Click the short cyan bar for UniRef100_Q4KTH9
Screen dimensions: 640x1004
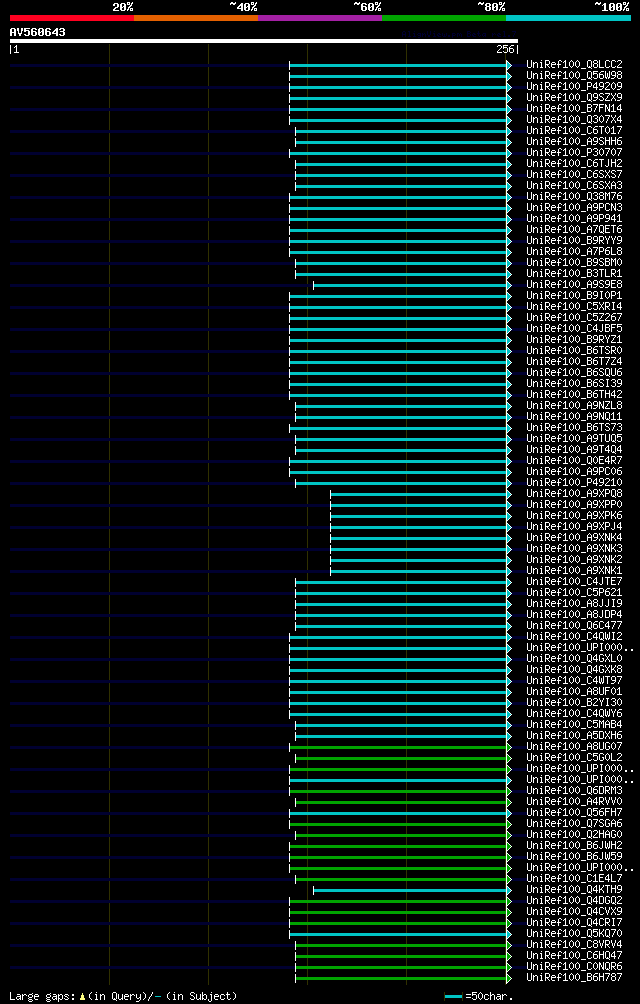click(412, 890)
